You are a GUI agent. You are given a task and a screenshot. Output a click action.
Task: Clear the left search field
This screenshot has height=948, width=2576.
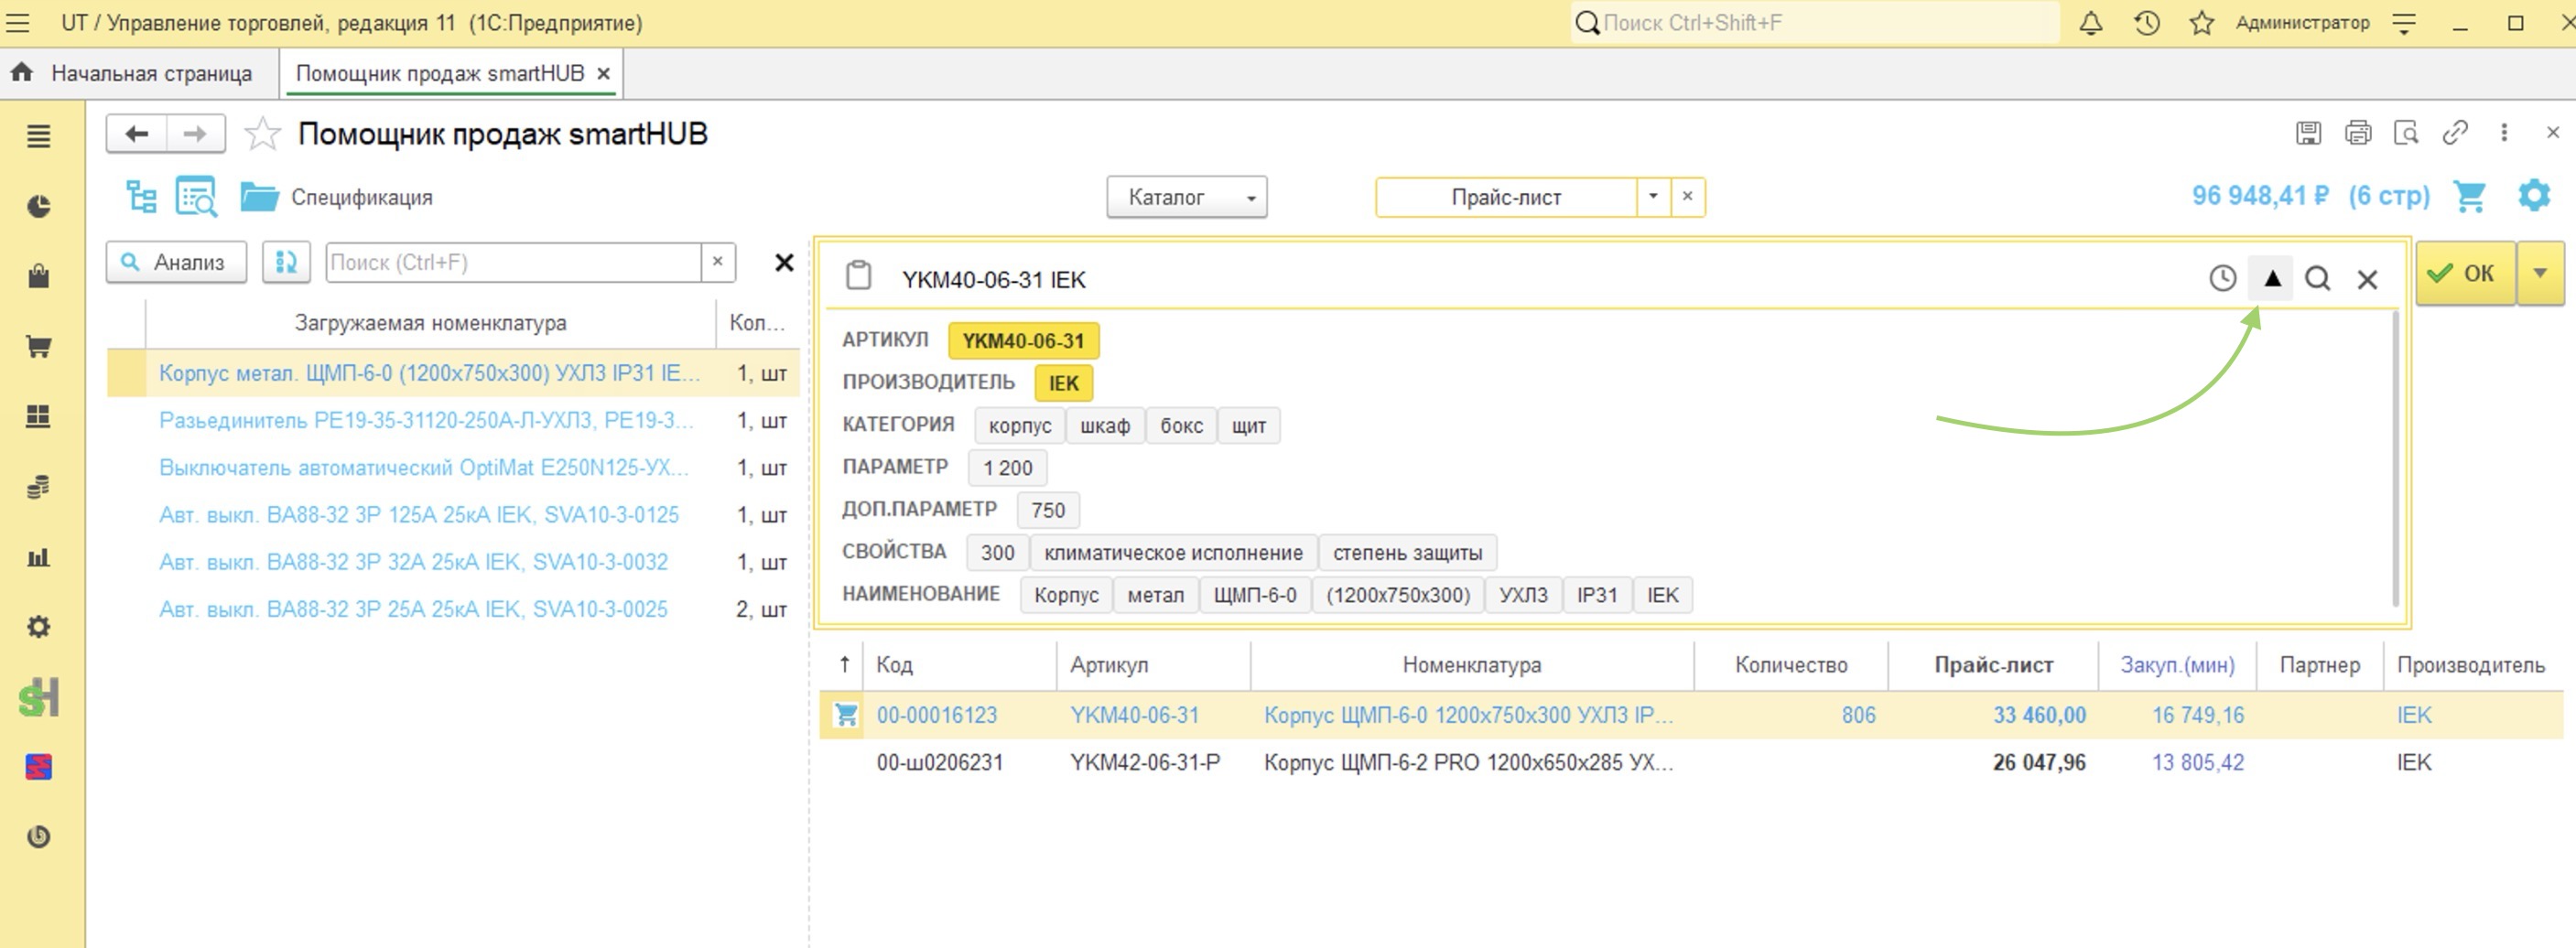pyautogui.click(x=717, y=262)
